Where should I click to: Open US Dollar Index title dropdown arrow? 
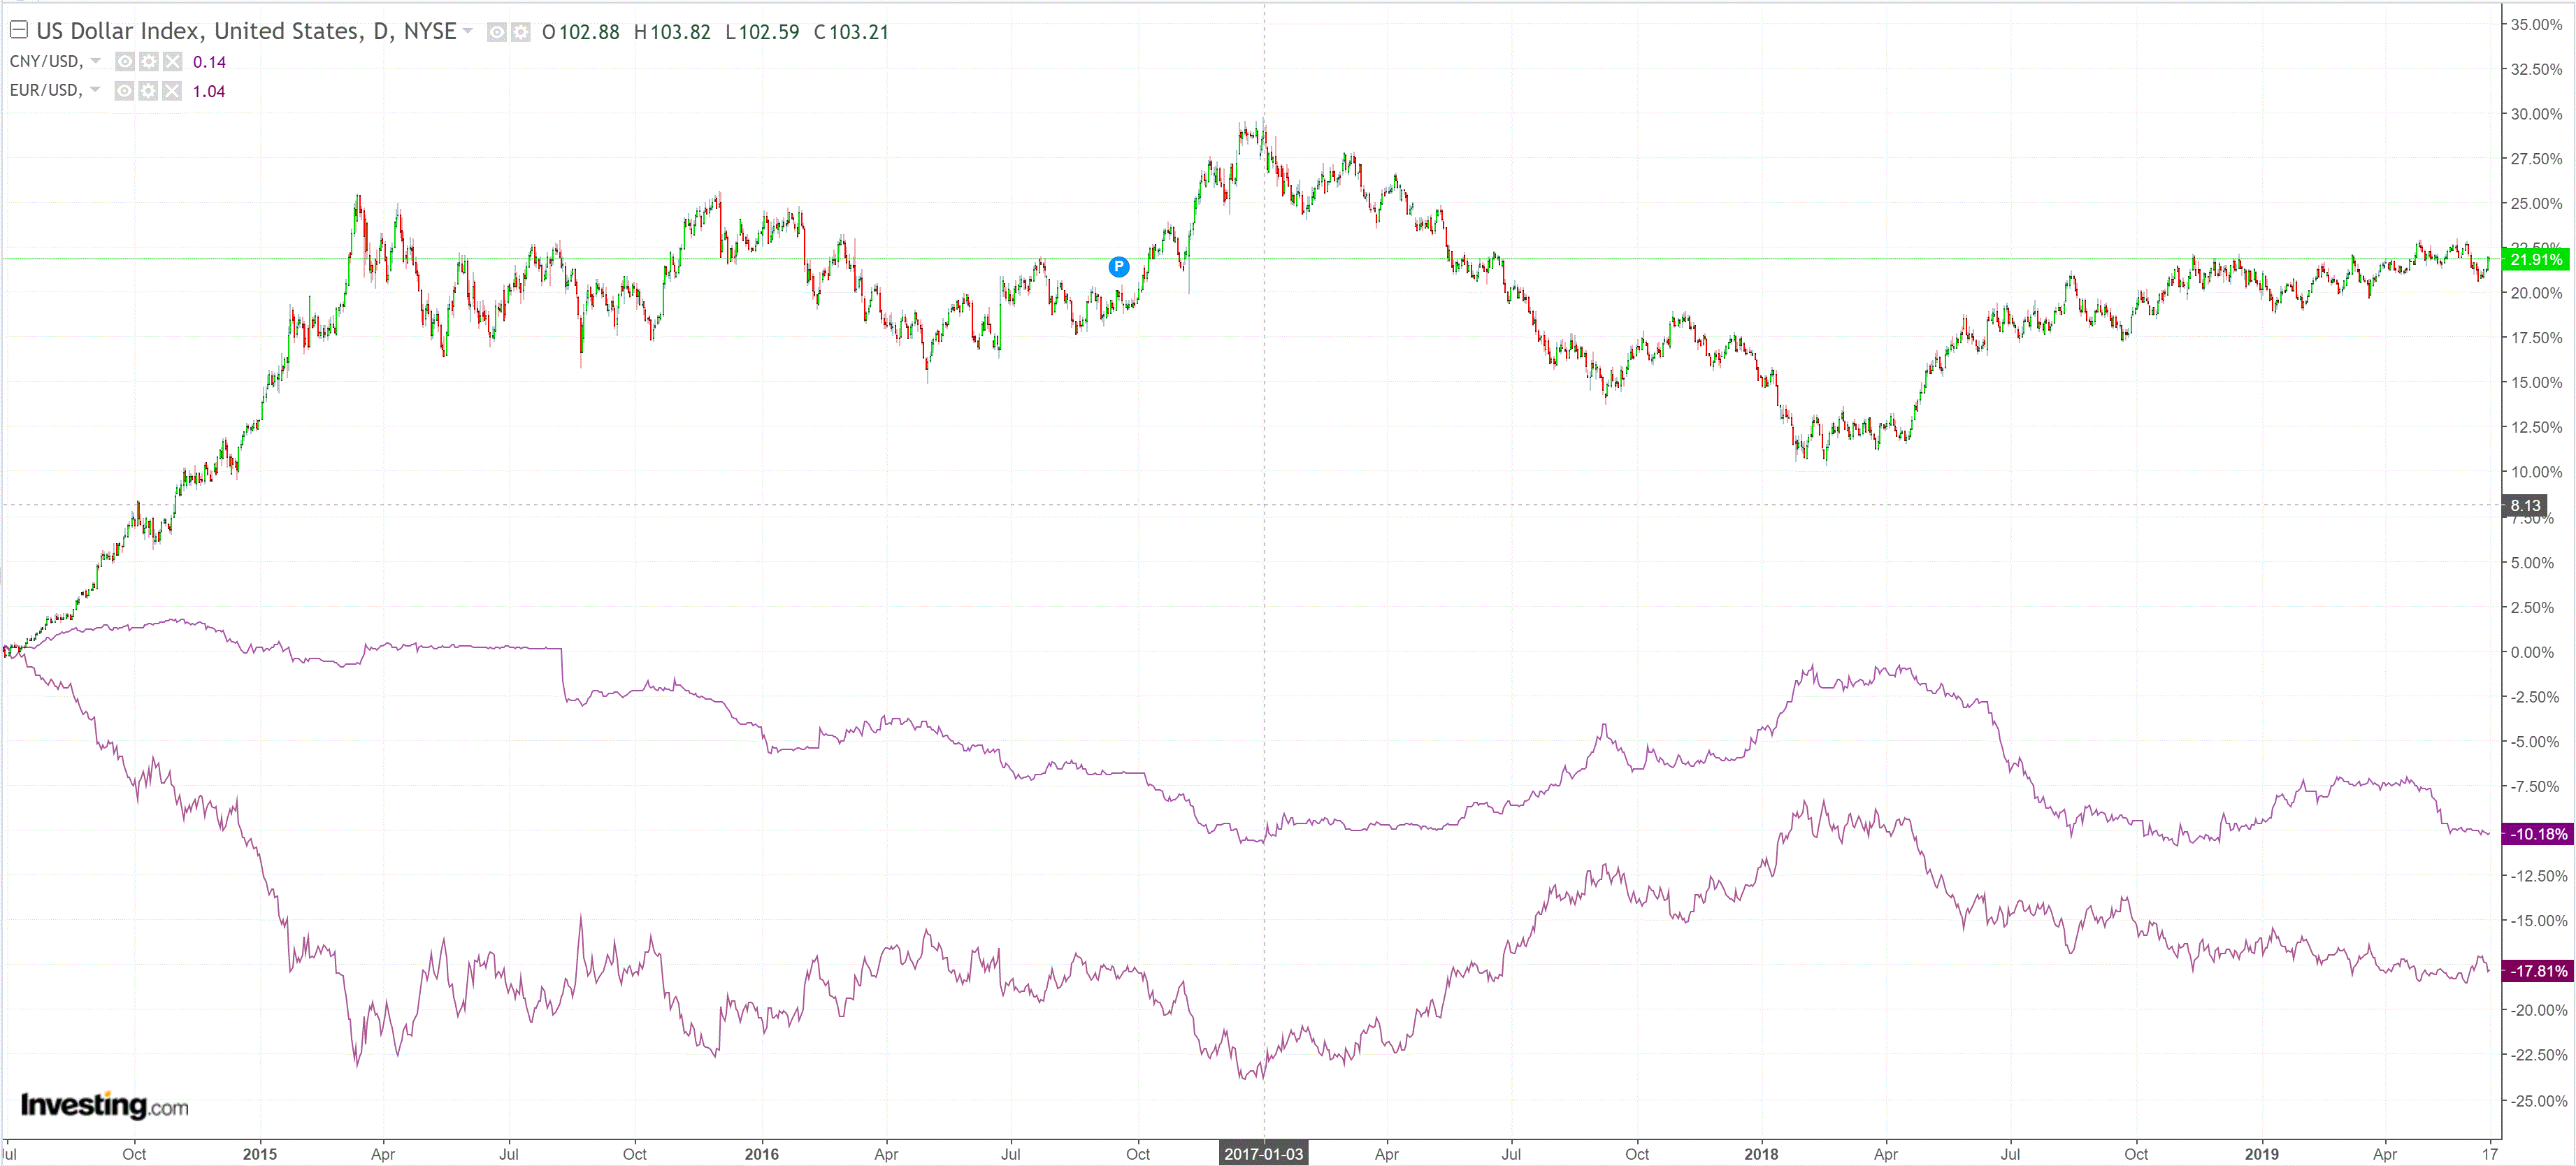pyautogui.click(x=467, y=31)
